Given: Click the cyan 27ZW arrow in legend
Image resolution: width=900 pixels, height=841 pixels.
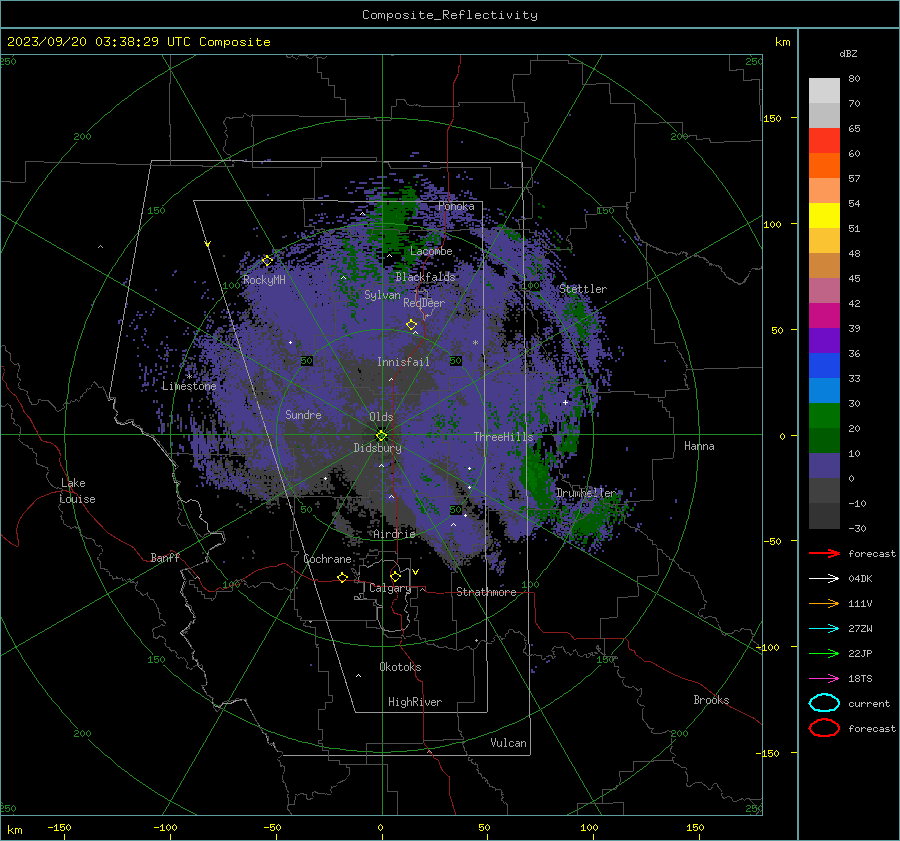Looking at the screenshot, I should (824, 628).
